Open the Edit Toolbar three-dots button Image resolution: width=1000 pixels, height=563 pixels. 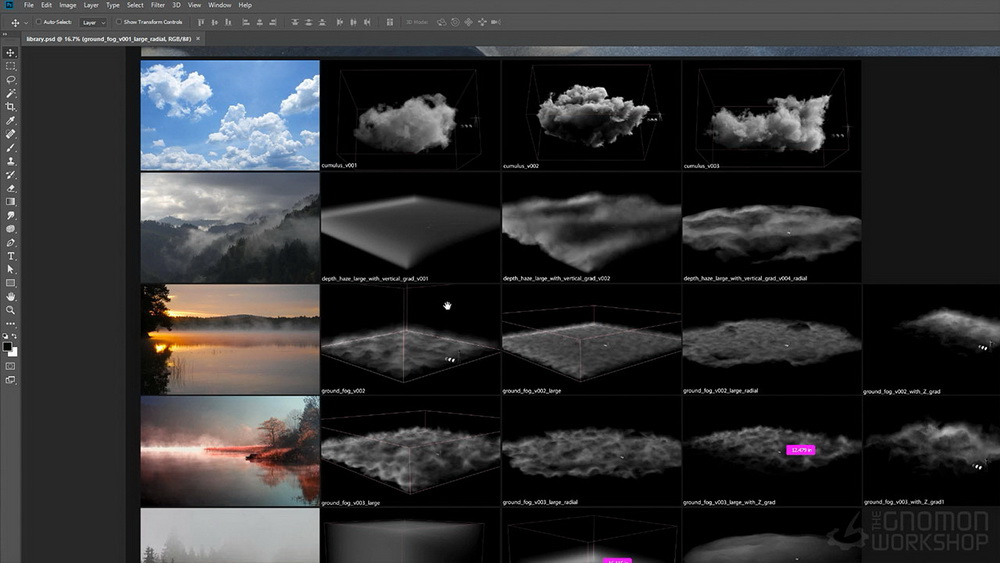click(x=11, y=324)
